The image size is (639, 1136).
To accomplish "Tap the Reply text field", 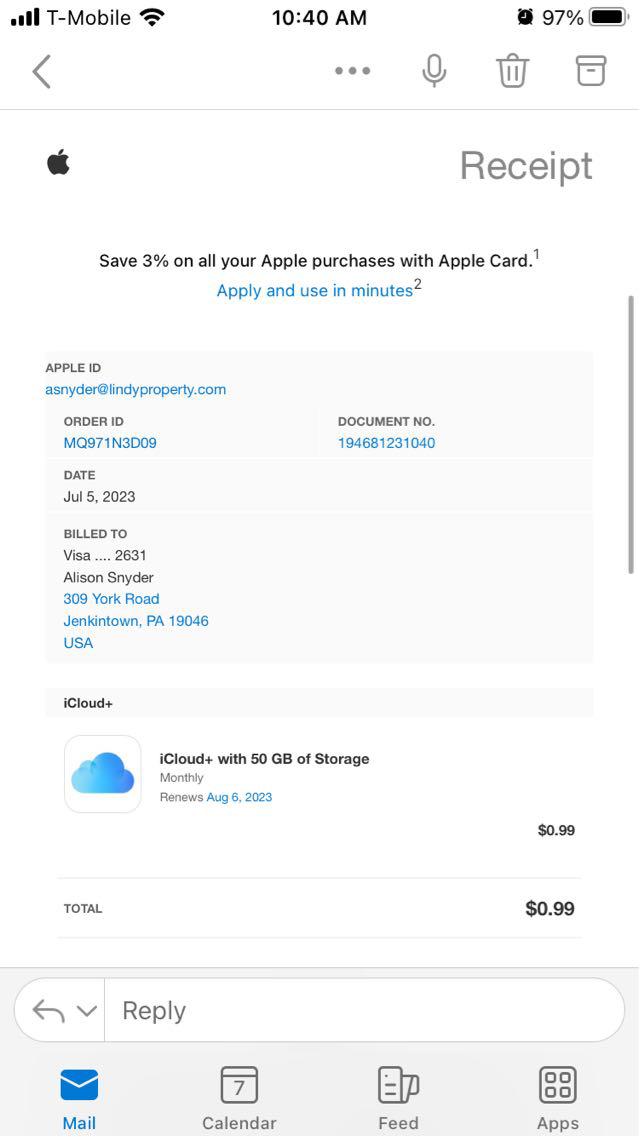I will (360, 1011).
